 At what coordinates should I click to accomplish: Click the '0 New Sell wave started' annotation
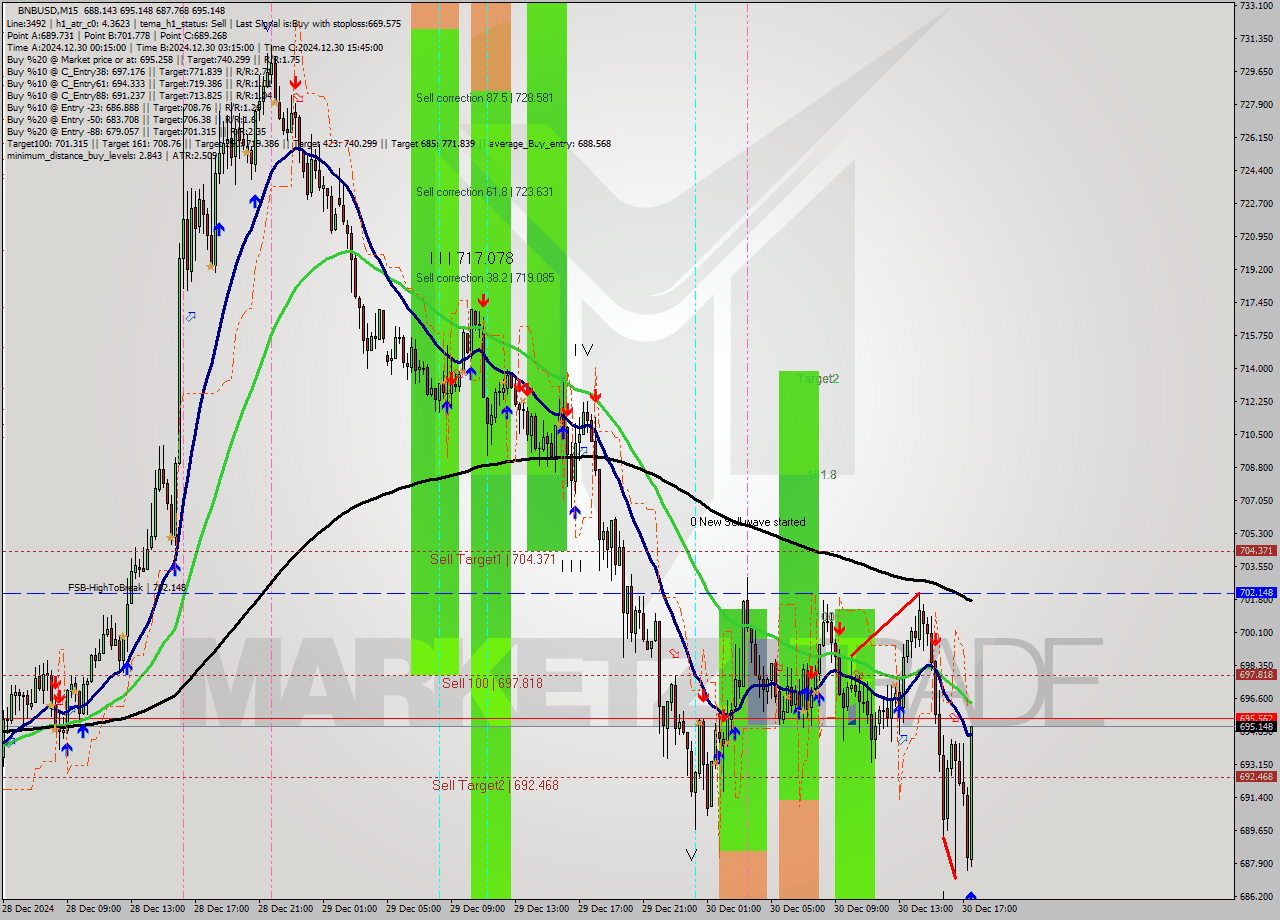click(748, 522)
